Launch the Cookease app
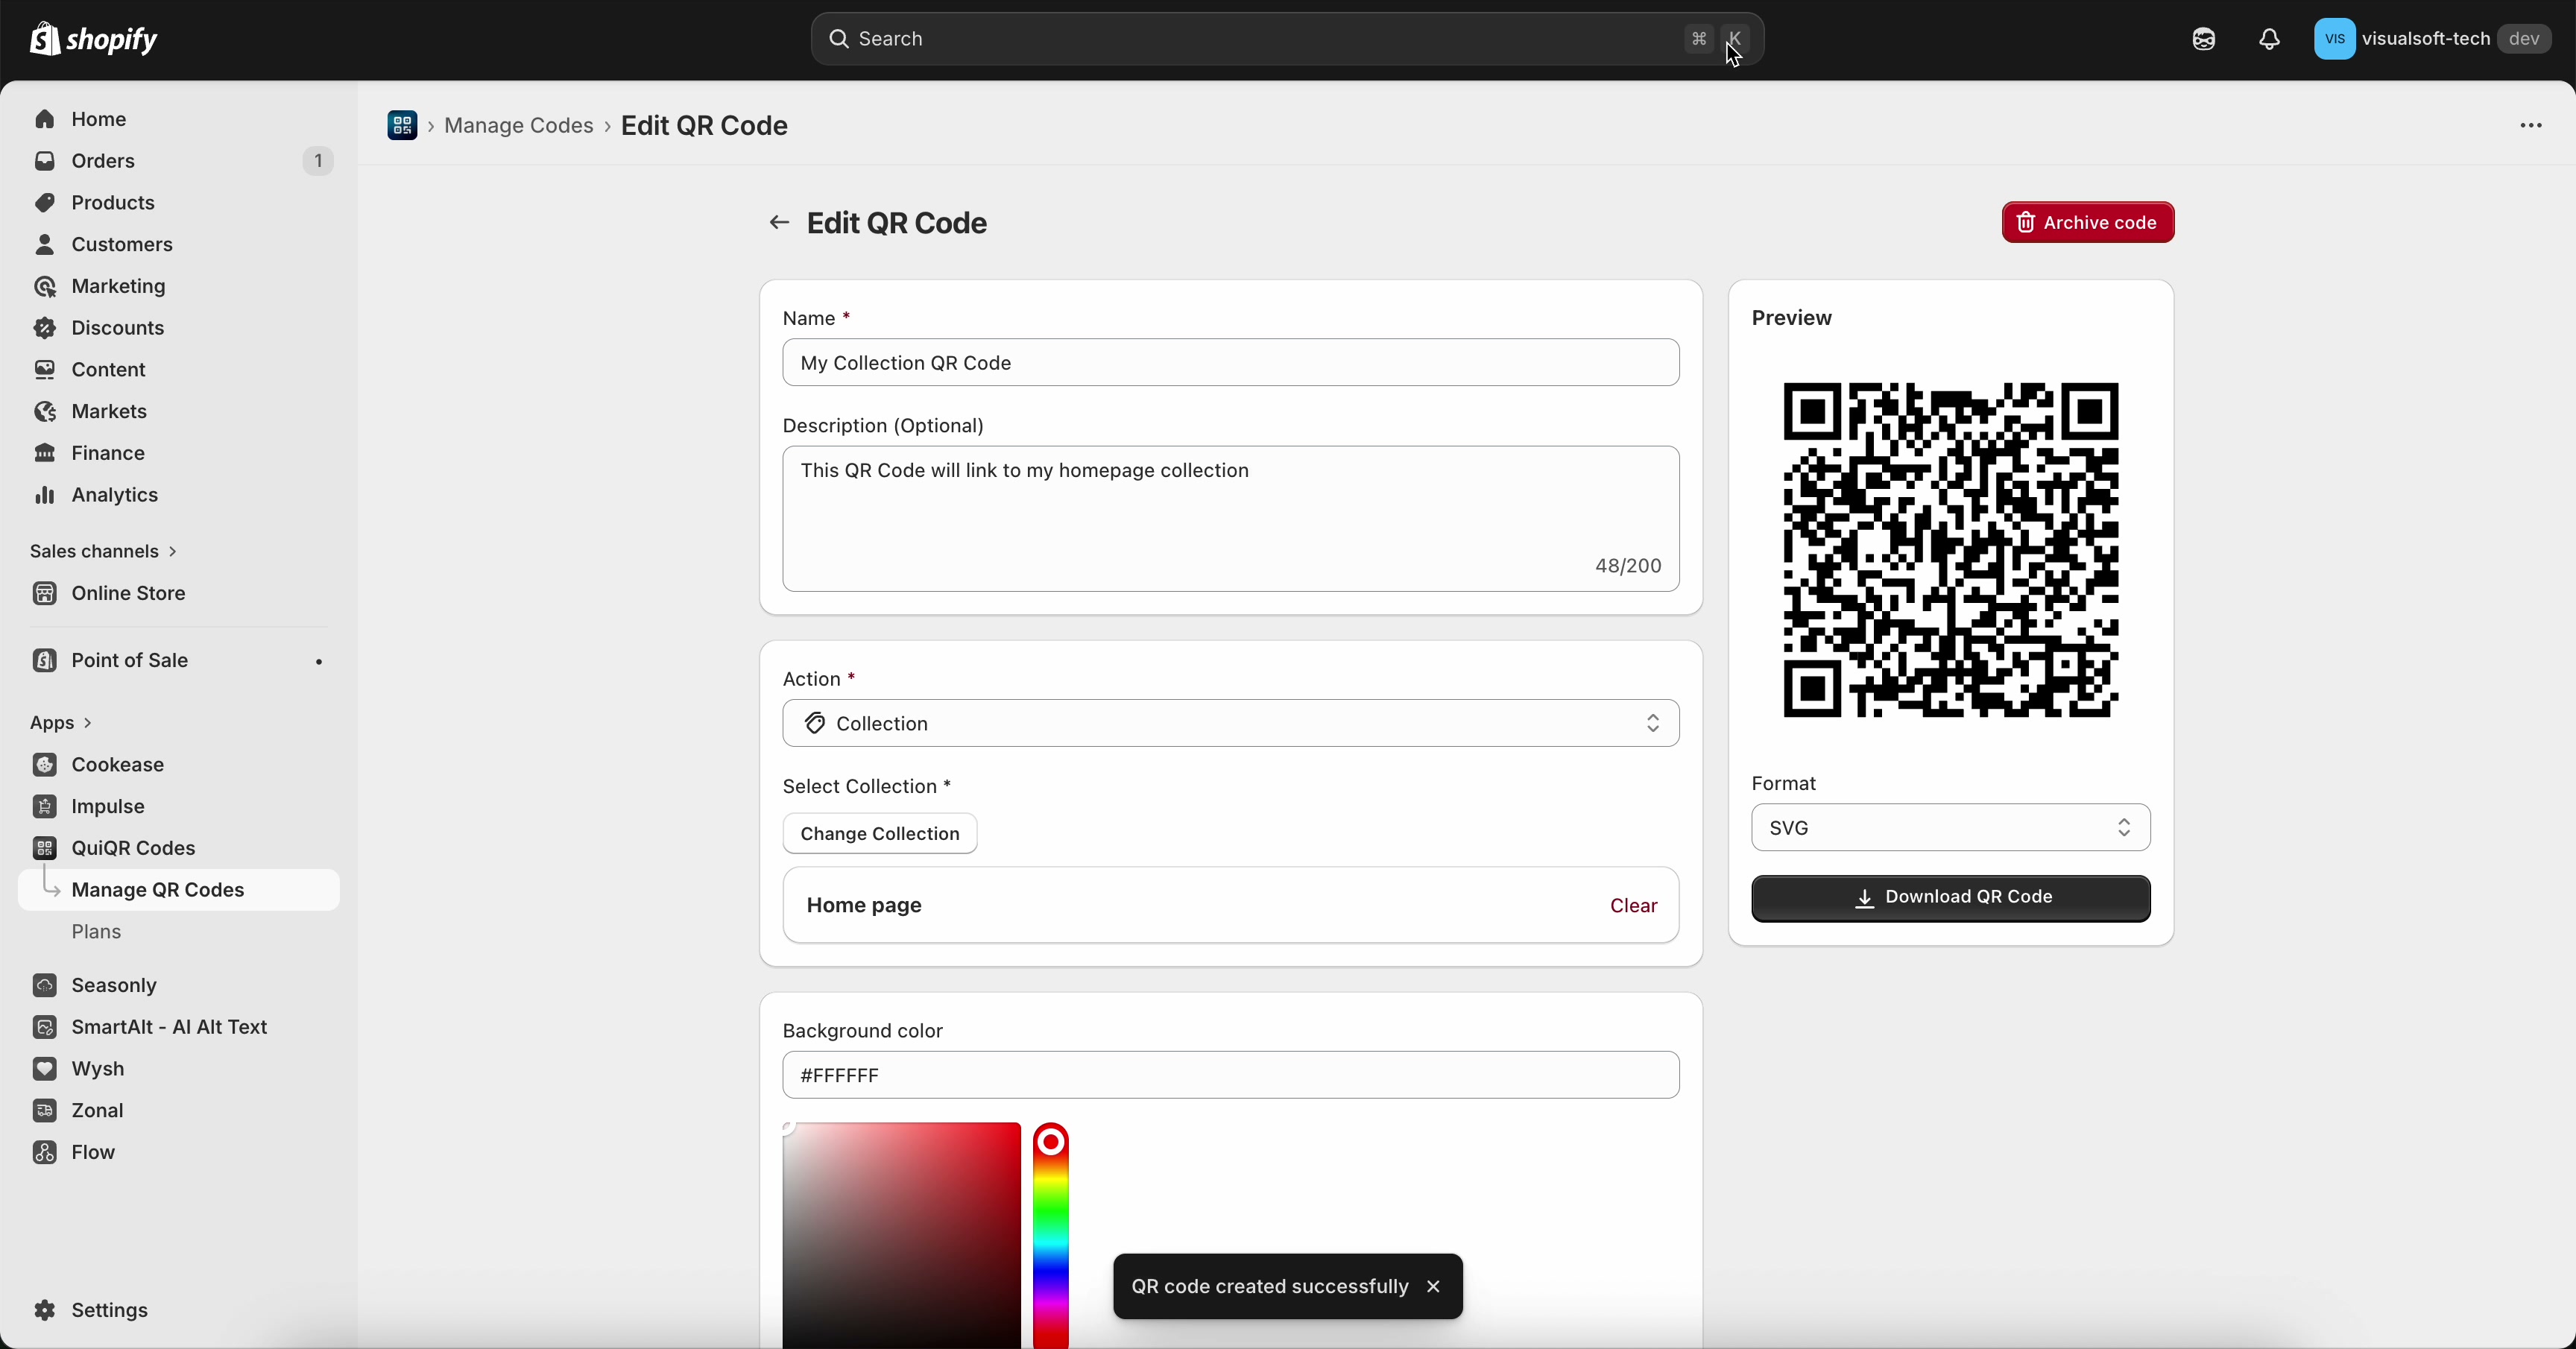2576x1349 pixels. tap(118, 764)
